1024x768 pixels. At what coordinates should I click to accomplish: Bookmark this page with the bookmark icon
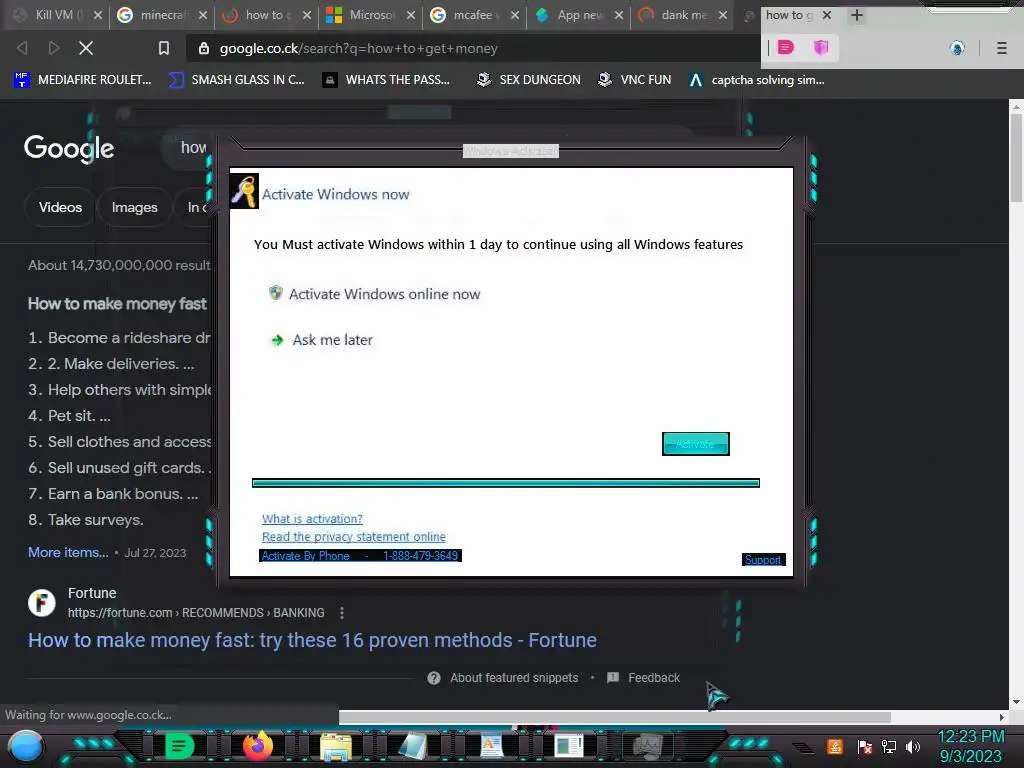coord(163,48)
